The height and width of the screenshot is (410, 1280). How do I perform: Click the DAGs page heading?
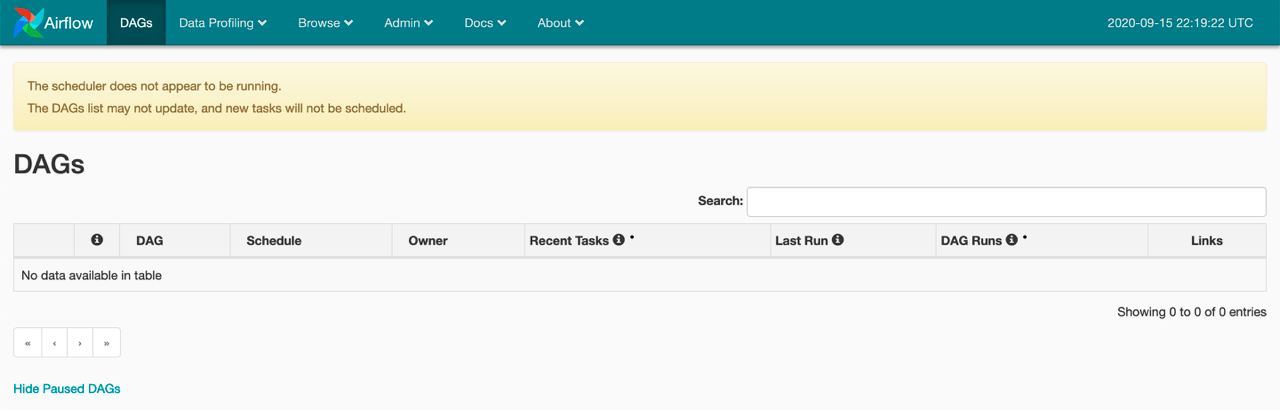pyautogui.click(x=49, y=166)
